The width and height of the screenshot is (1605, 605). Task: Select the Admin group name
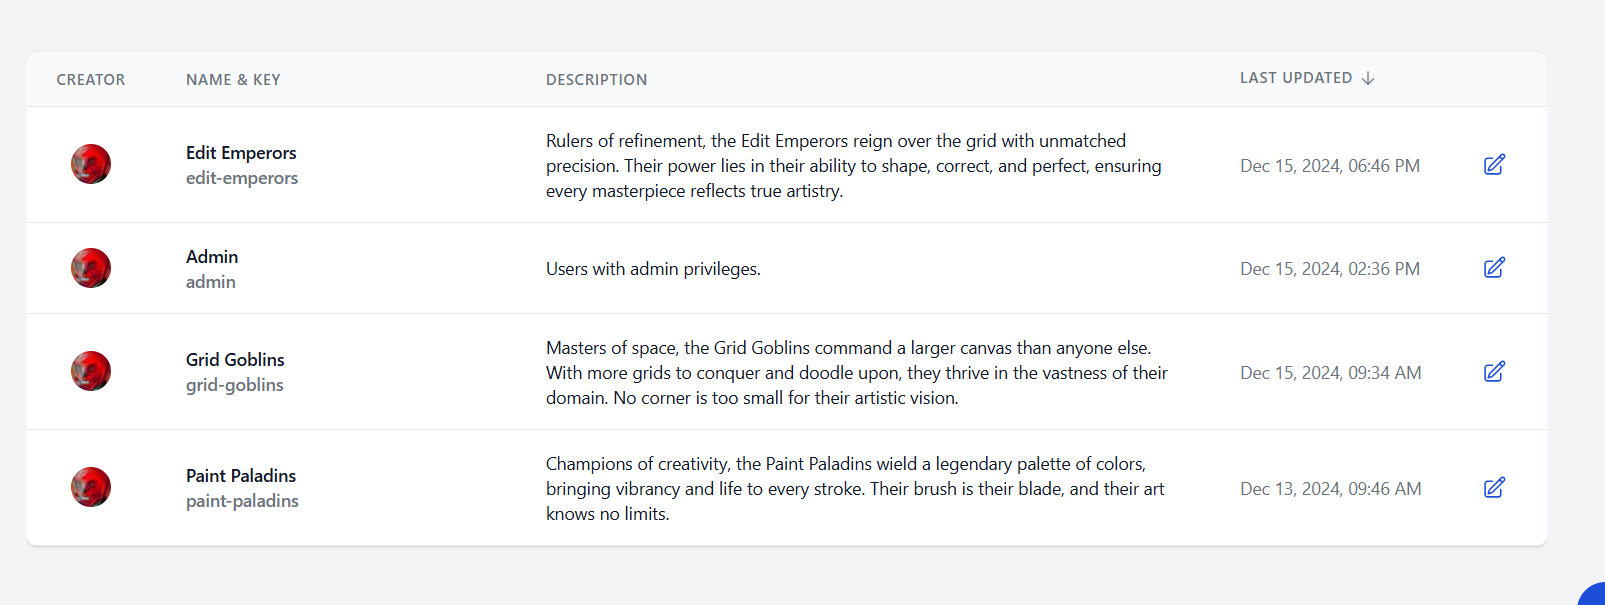pyautogui.click(x=212, y=257)
